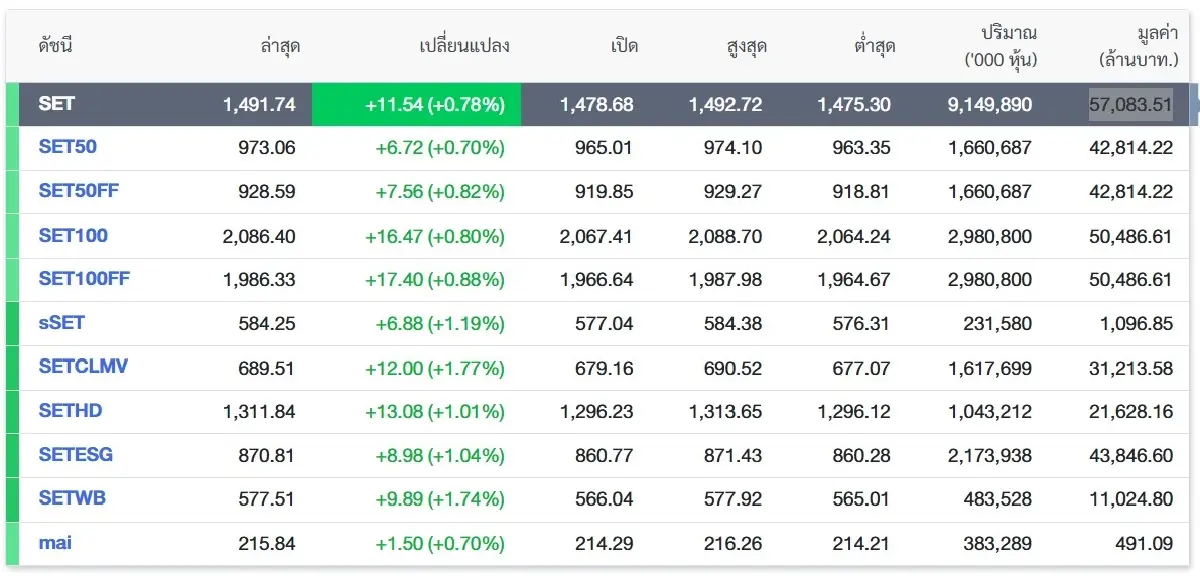The width and height of the screenshot is (1200, 576).
Task: Sort by the ล่าสุด column header
Action: click(283, 45)
